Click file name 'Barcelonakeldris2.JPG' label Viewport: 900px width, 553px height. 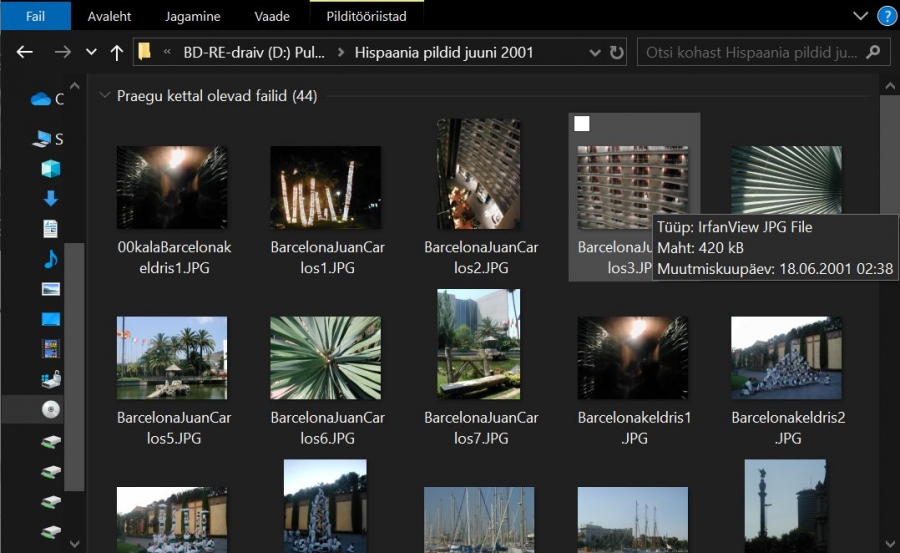coord(788,428)
